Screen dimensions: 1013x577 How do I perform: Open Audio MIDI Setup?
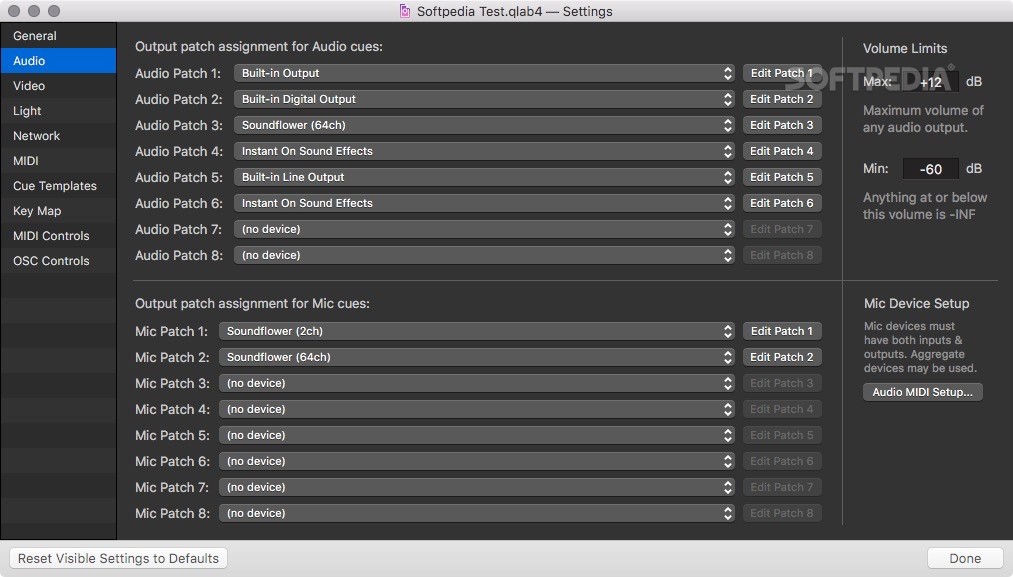pos(923,392)
